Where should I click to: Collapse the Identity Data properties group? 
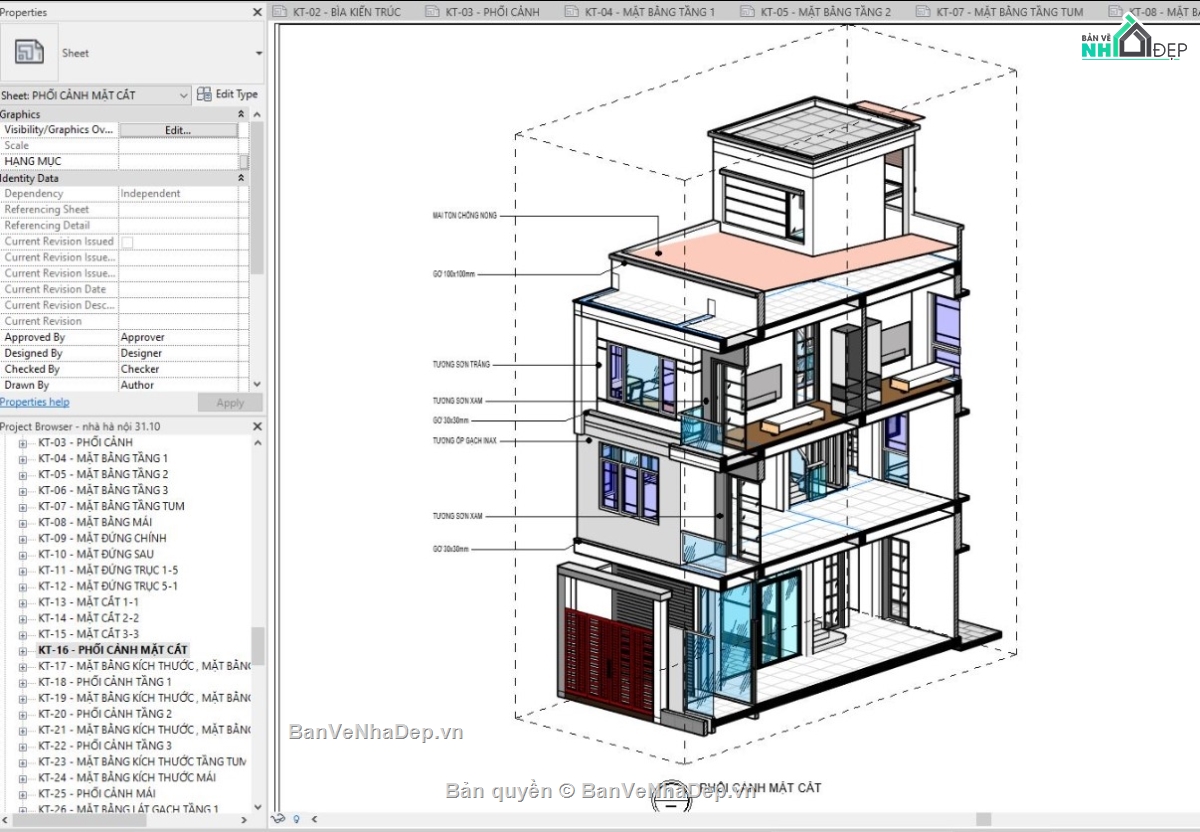coord(241,178)
